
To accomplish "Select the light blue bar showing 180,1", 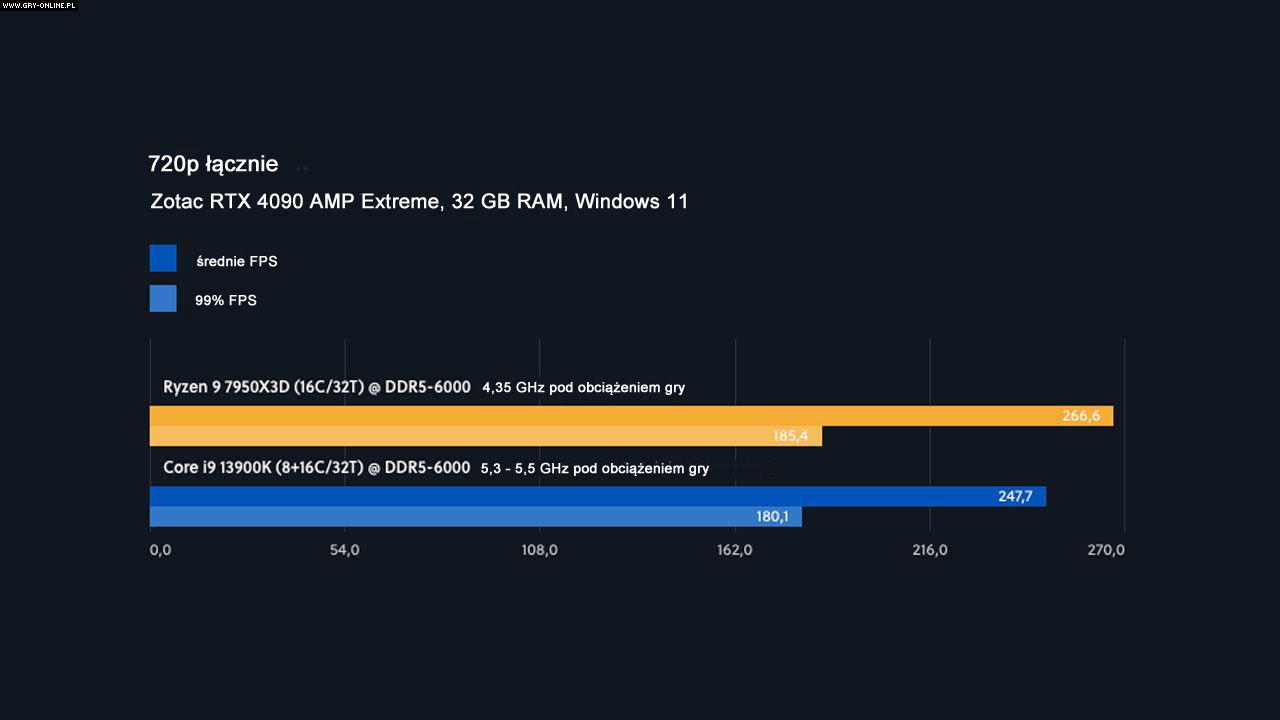I will 475,516.
